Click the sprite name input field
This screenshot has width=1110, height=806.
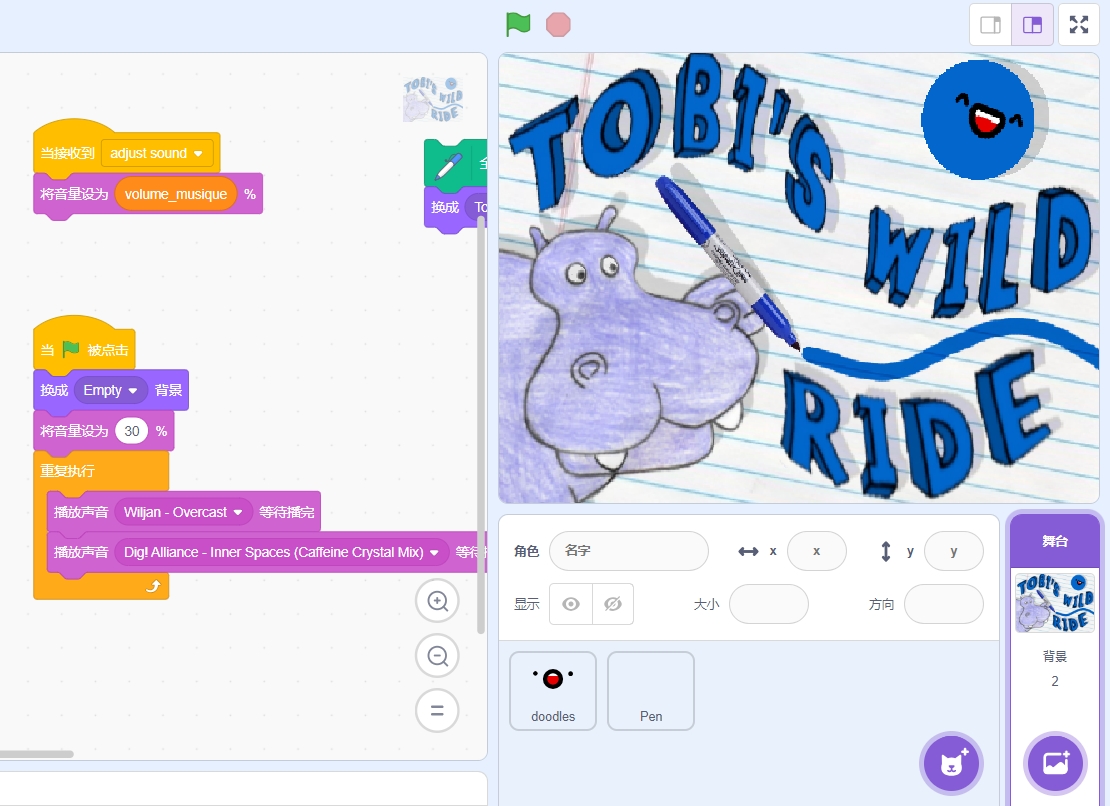(628, 551)
